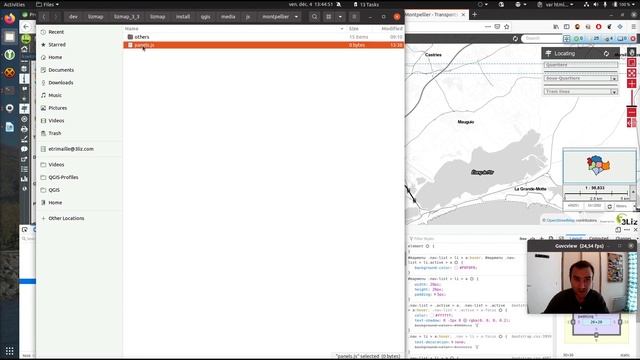
Task: Open the Activities overview
Action: click(14, 4)
